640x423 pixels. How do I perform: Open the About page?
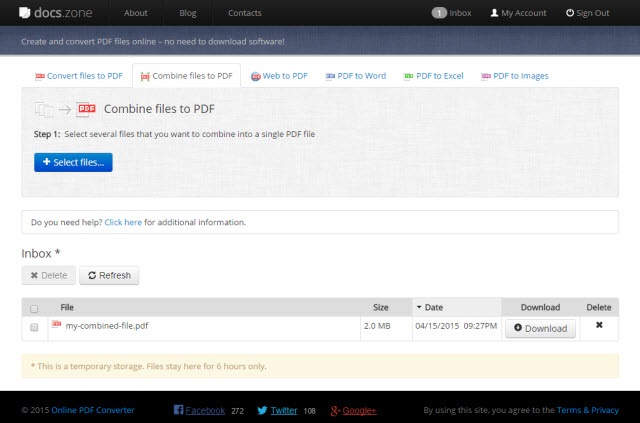(x=136, y=13)
